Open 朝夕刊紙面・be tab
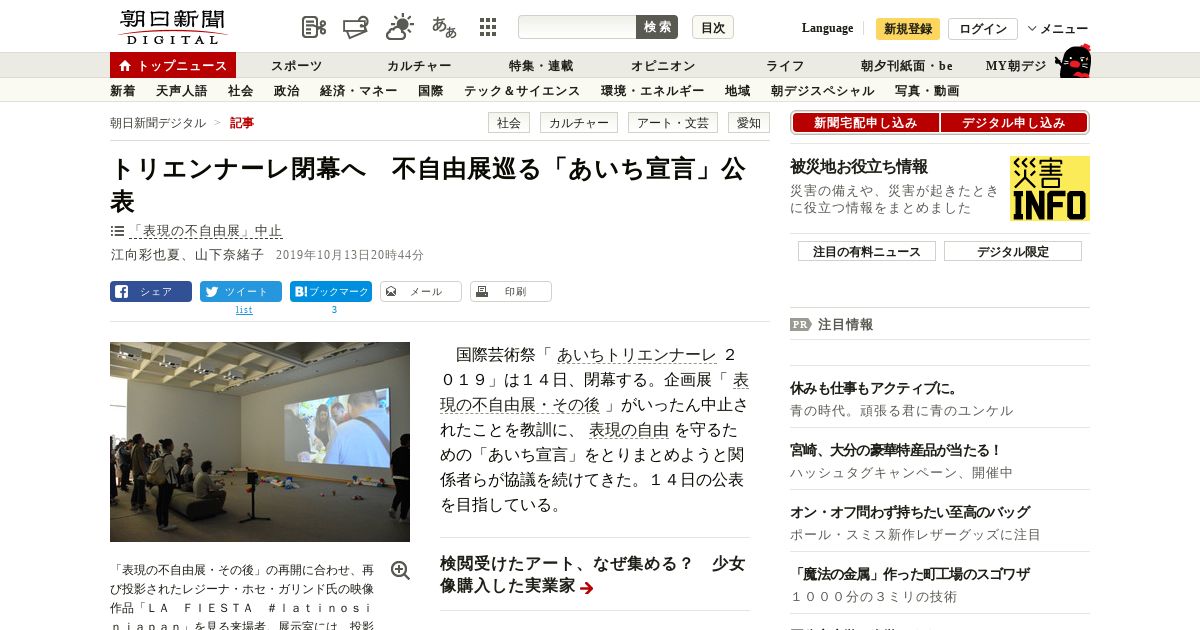The image size is (1200, 630). point(907,66)
